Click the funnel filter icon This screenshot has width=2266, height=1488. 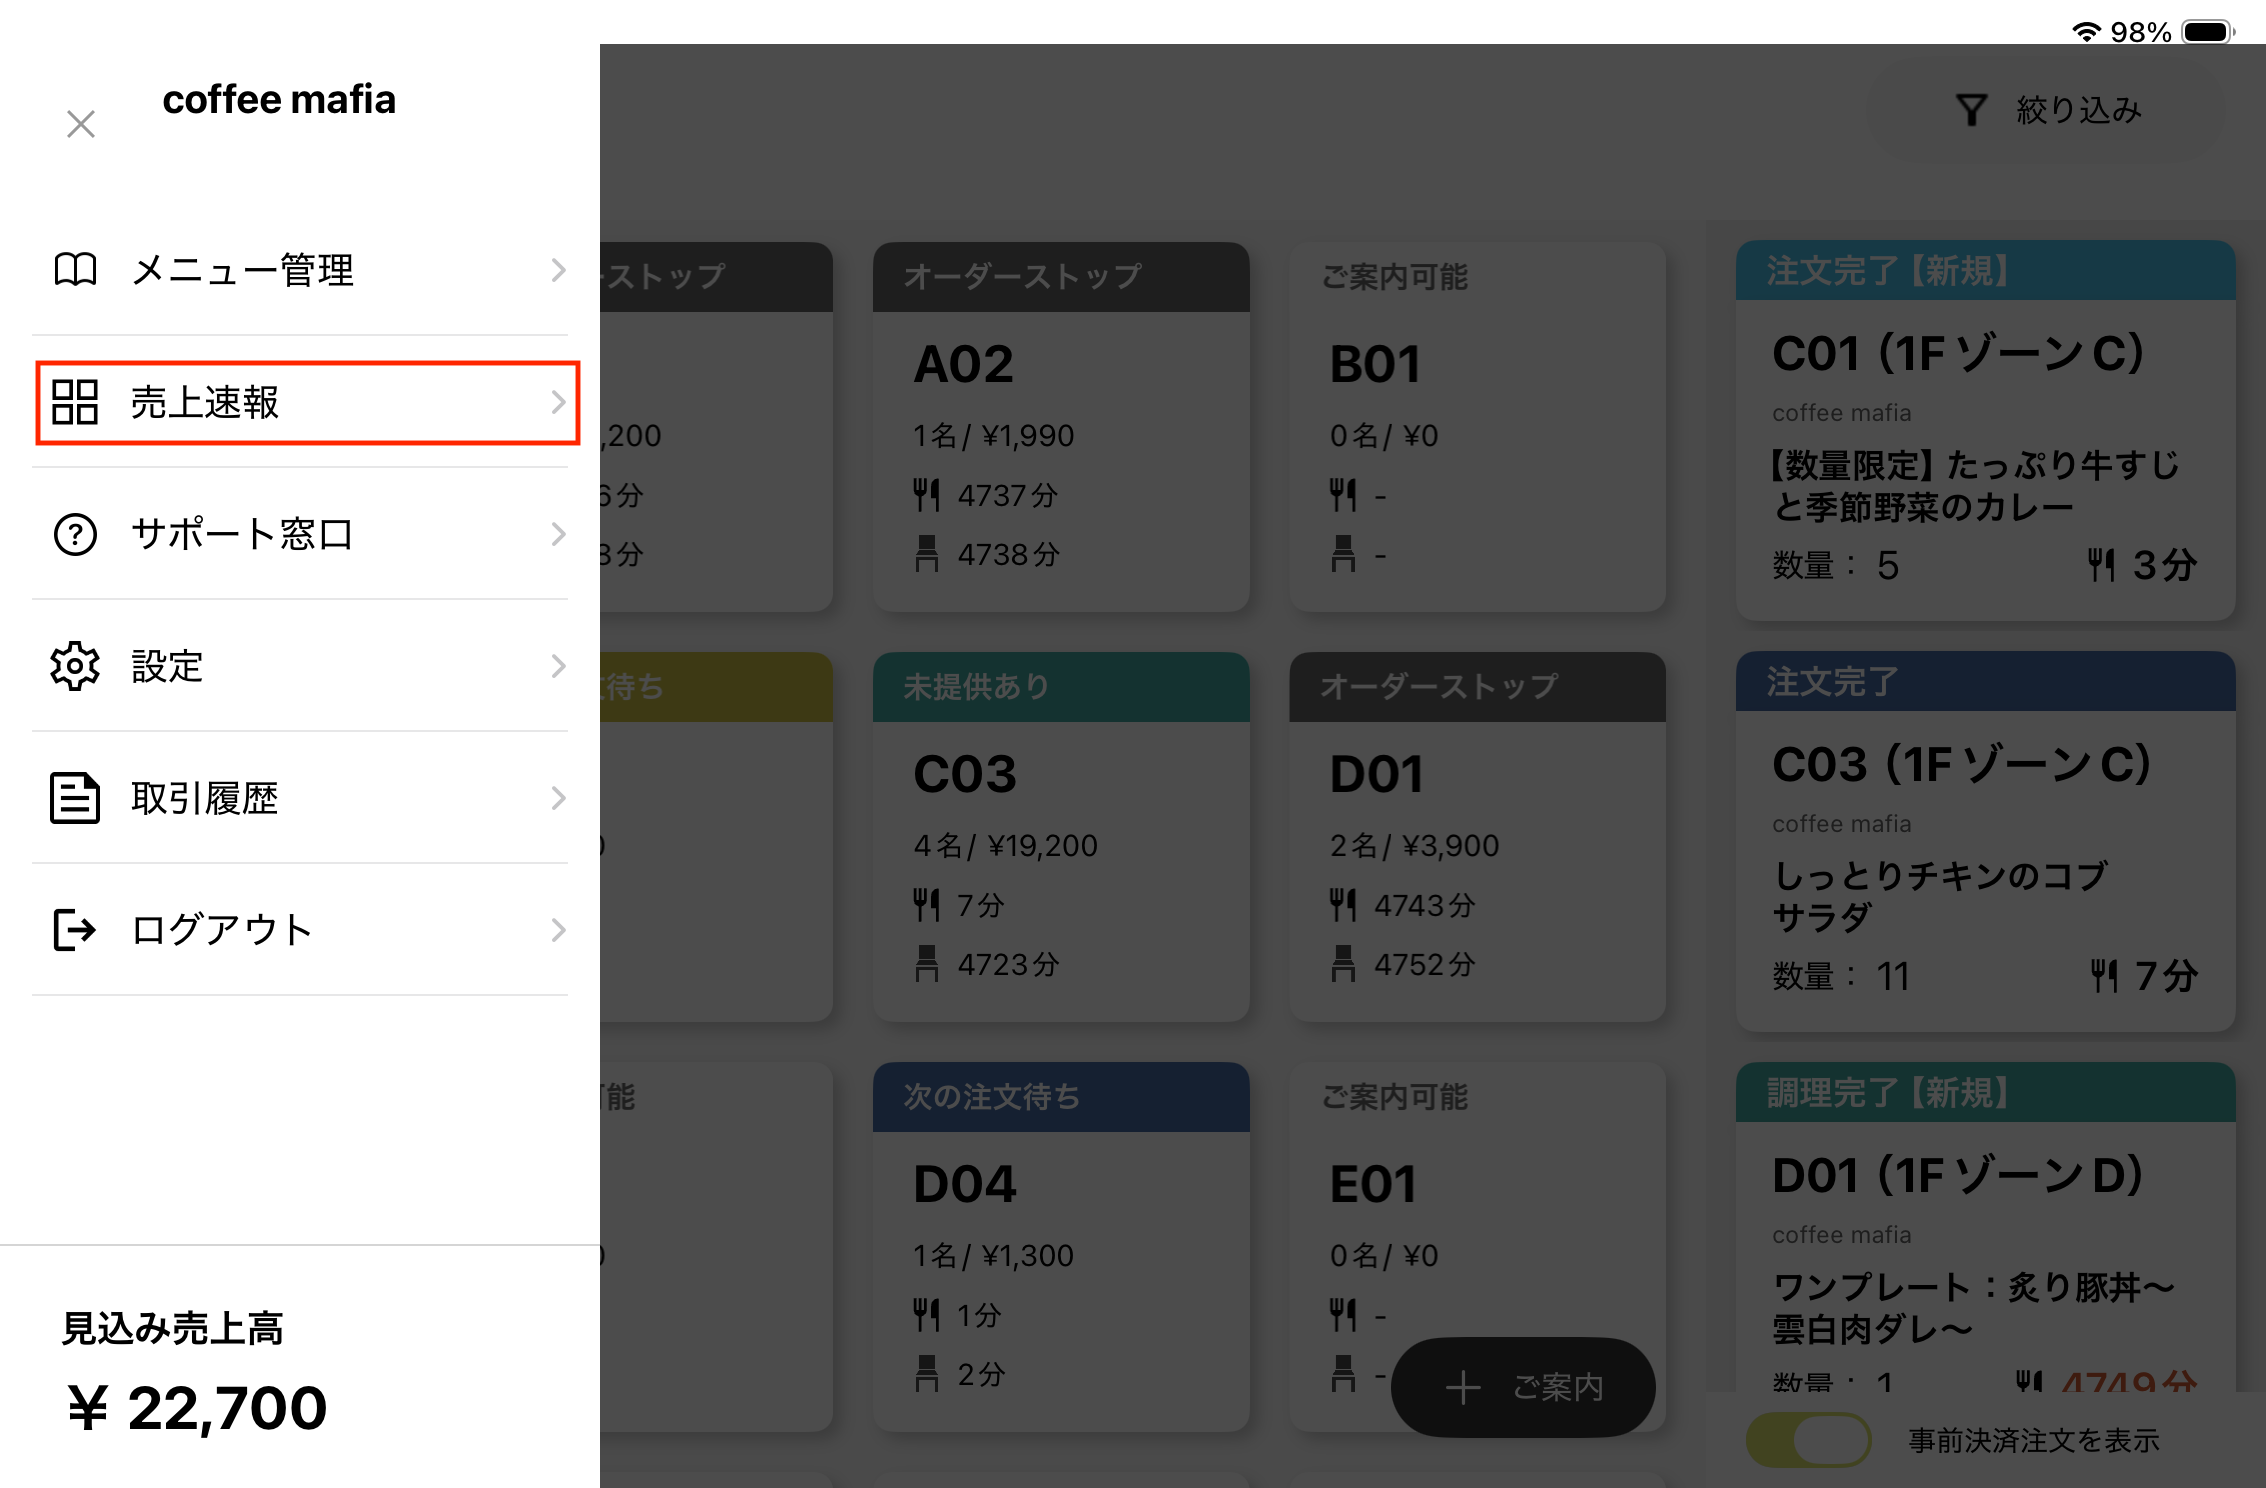coord(1971,110)
